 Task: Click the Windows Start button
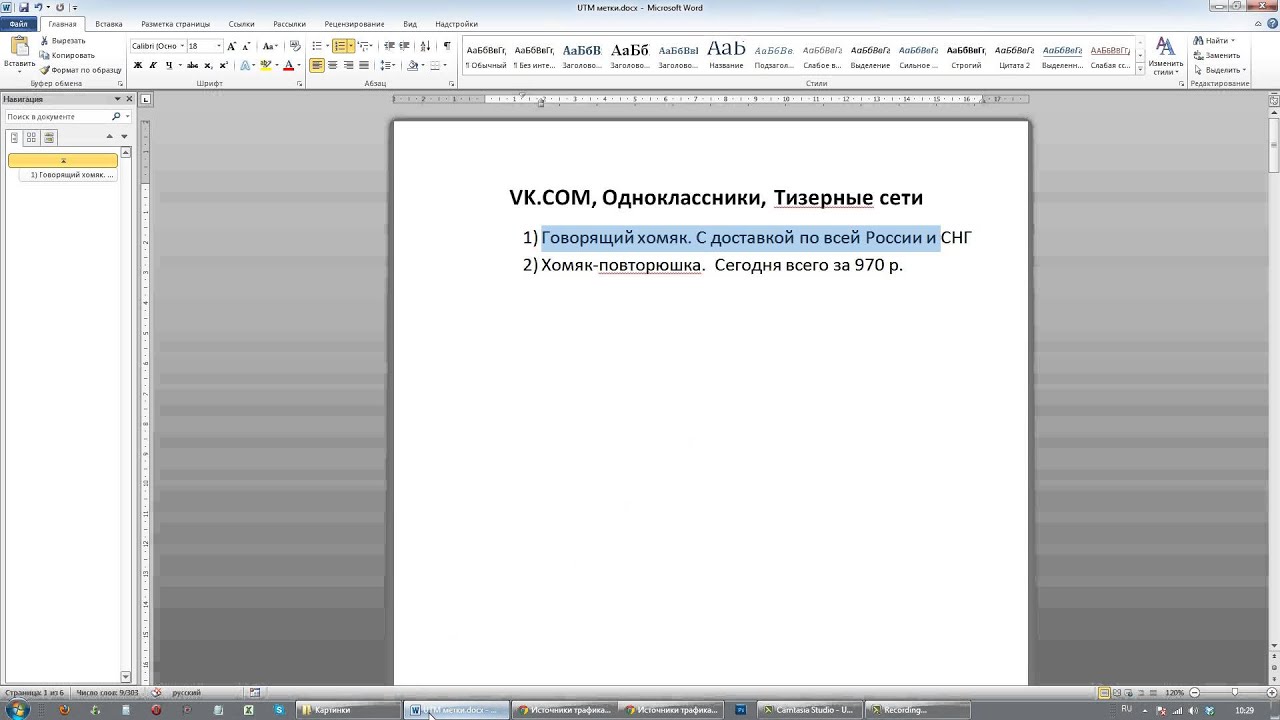click(x=18, y=710)
